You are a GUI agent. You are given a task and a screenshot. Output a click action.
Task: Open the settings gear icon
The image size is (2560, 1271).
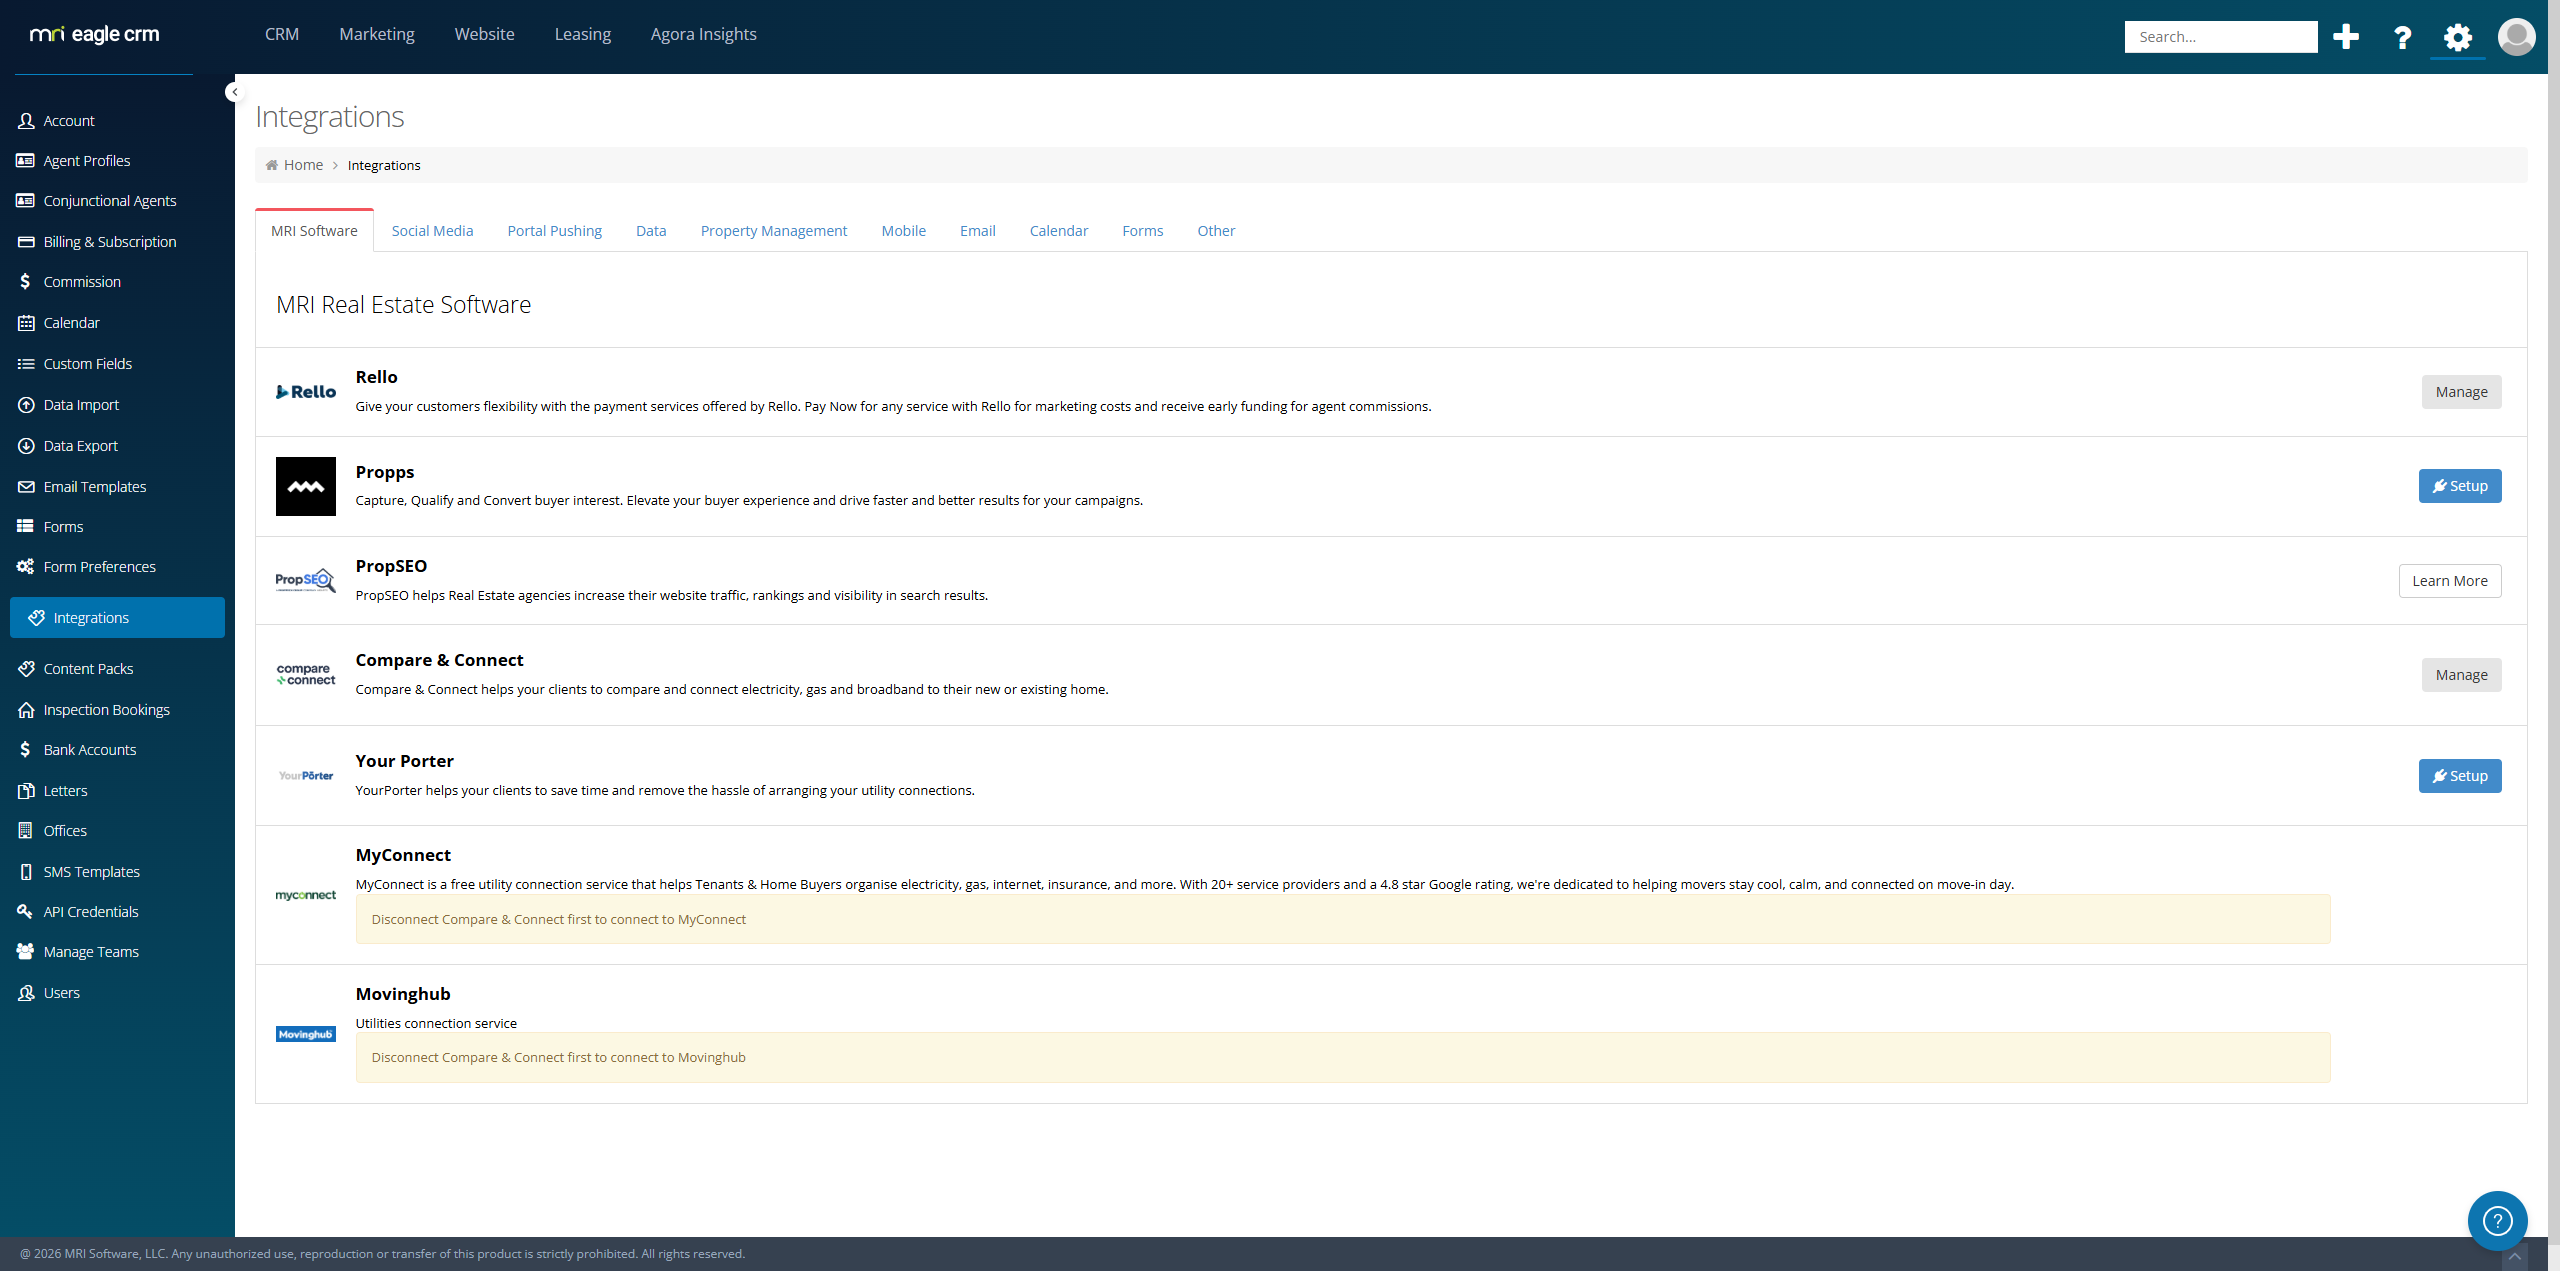tap(2457, 38)
